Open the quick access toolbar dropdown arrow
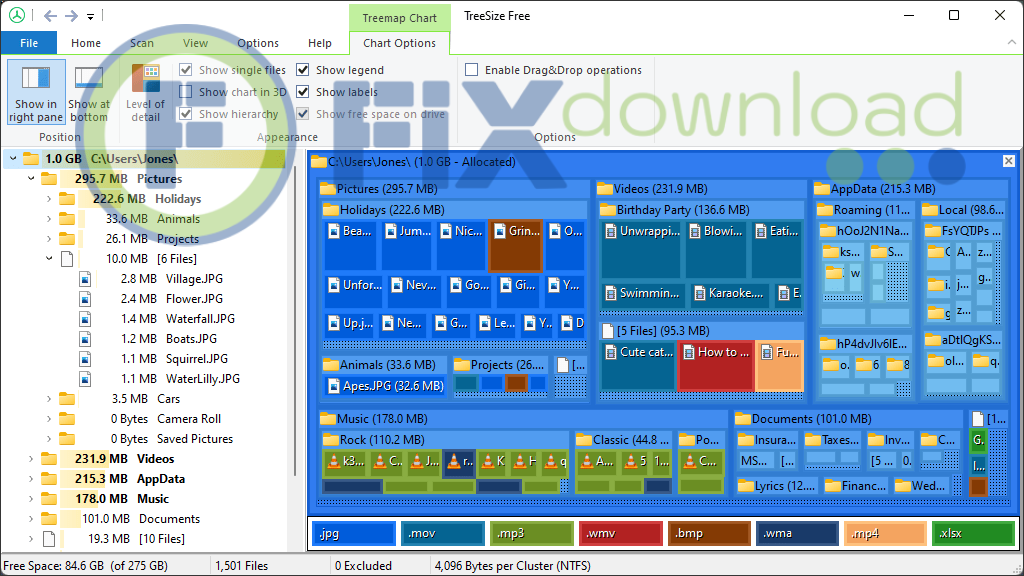 coord(91,17)
